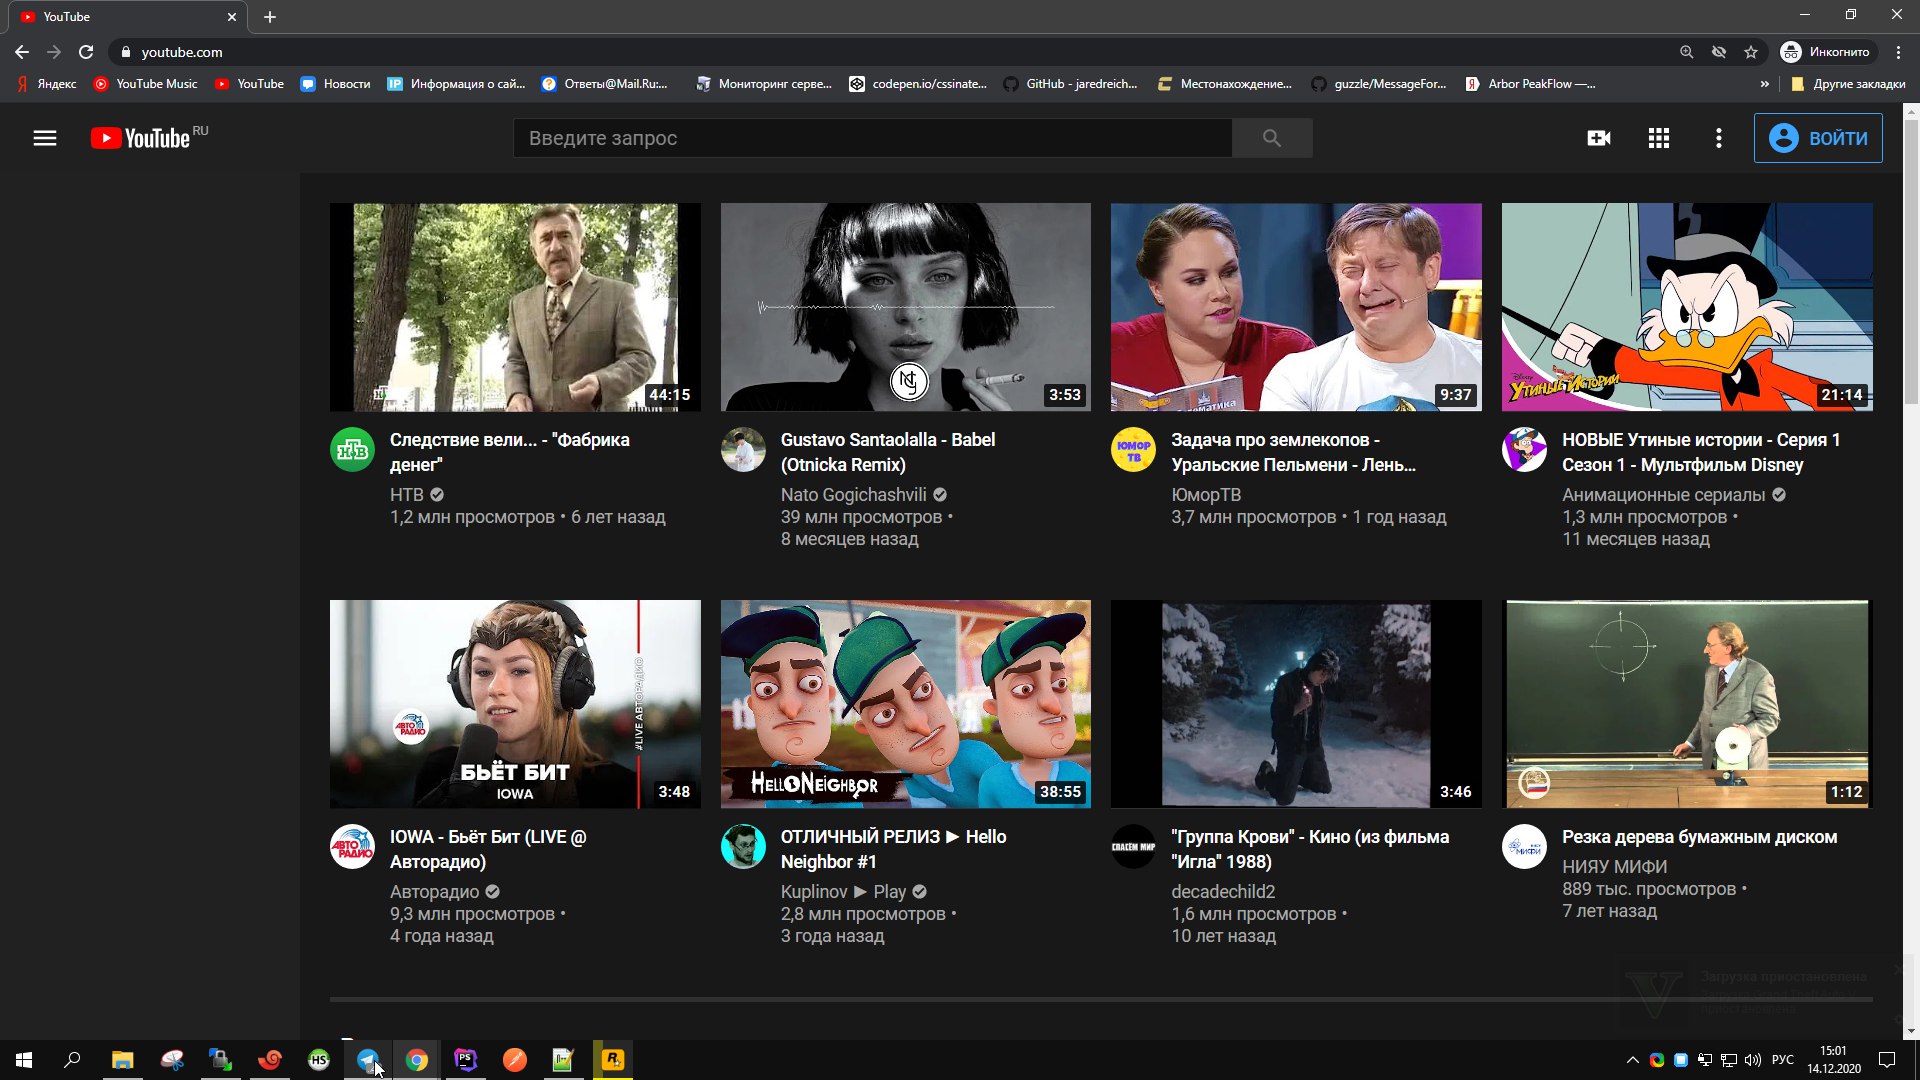Image resolution: width=1920 pixels, height=1080 pixels.
Task: Close the YouTube browser tab
Action: (232, 17)
